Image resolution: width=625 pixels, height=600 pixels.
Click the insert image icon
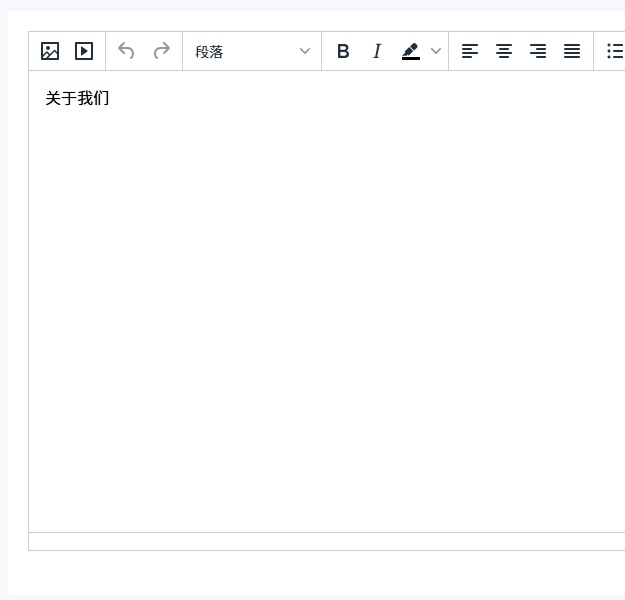tap(50, 51)
